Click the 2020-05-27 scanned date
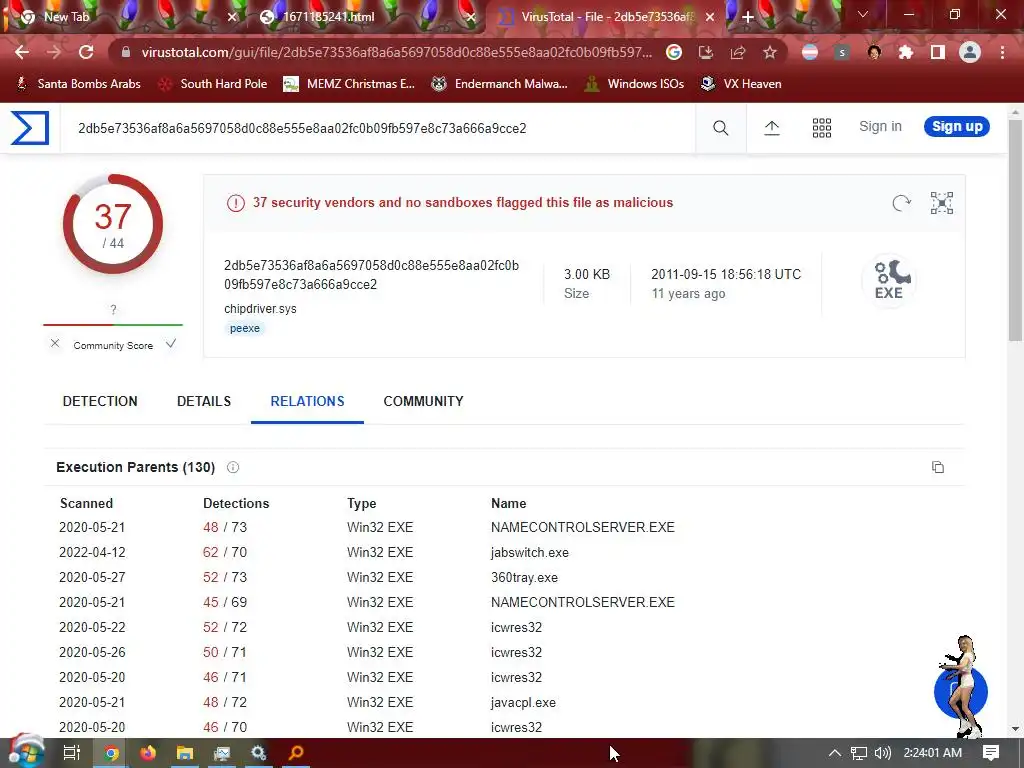Viewport: 1024px width, 768px height. coord(92,577)
